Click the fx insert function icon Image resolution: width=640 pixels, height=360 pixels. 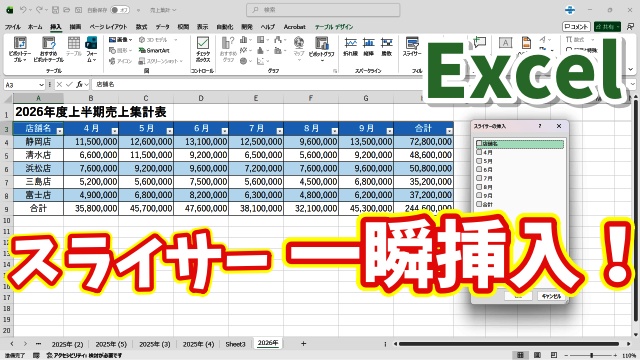(80, 84)
